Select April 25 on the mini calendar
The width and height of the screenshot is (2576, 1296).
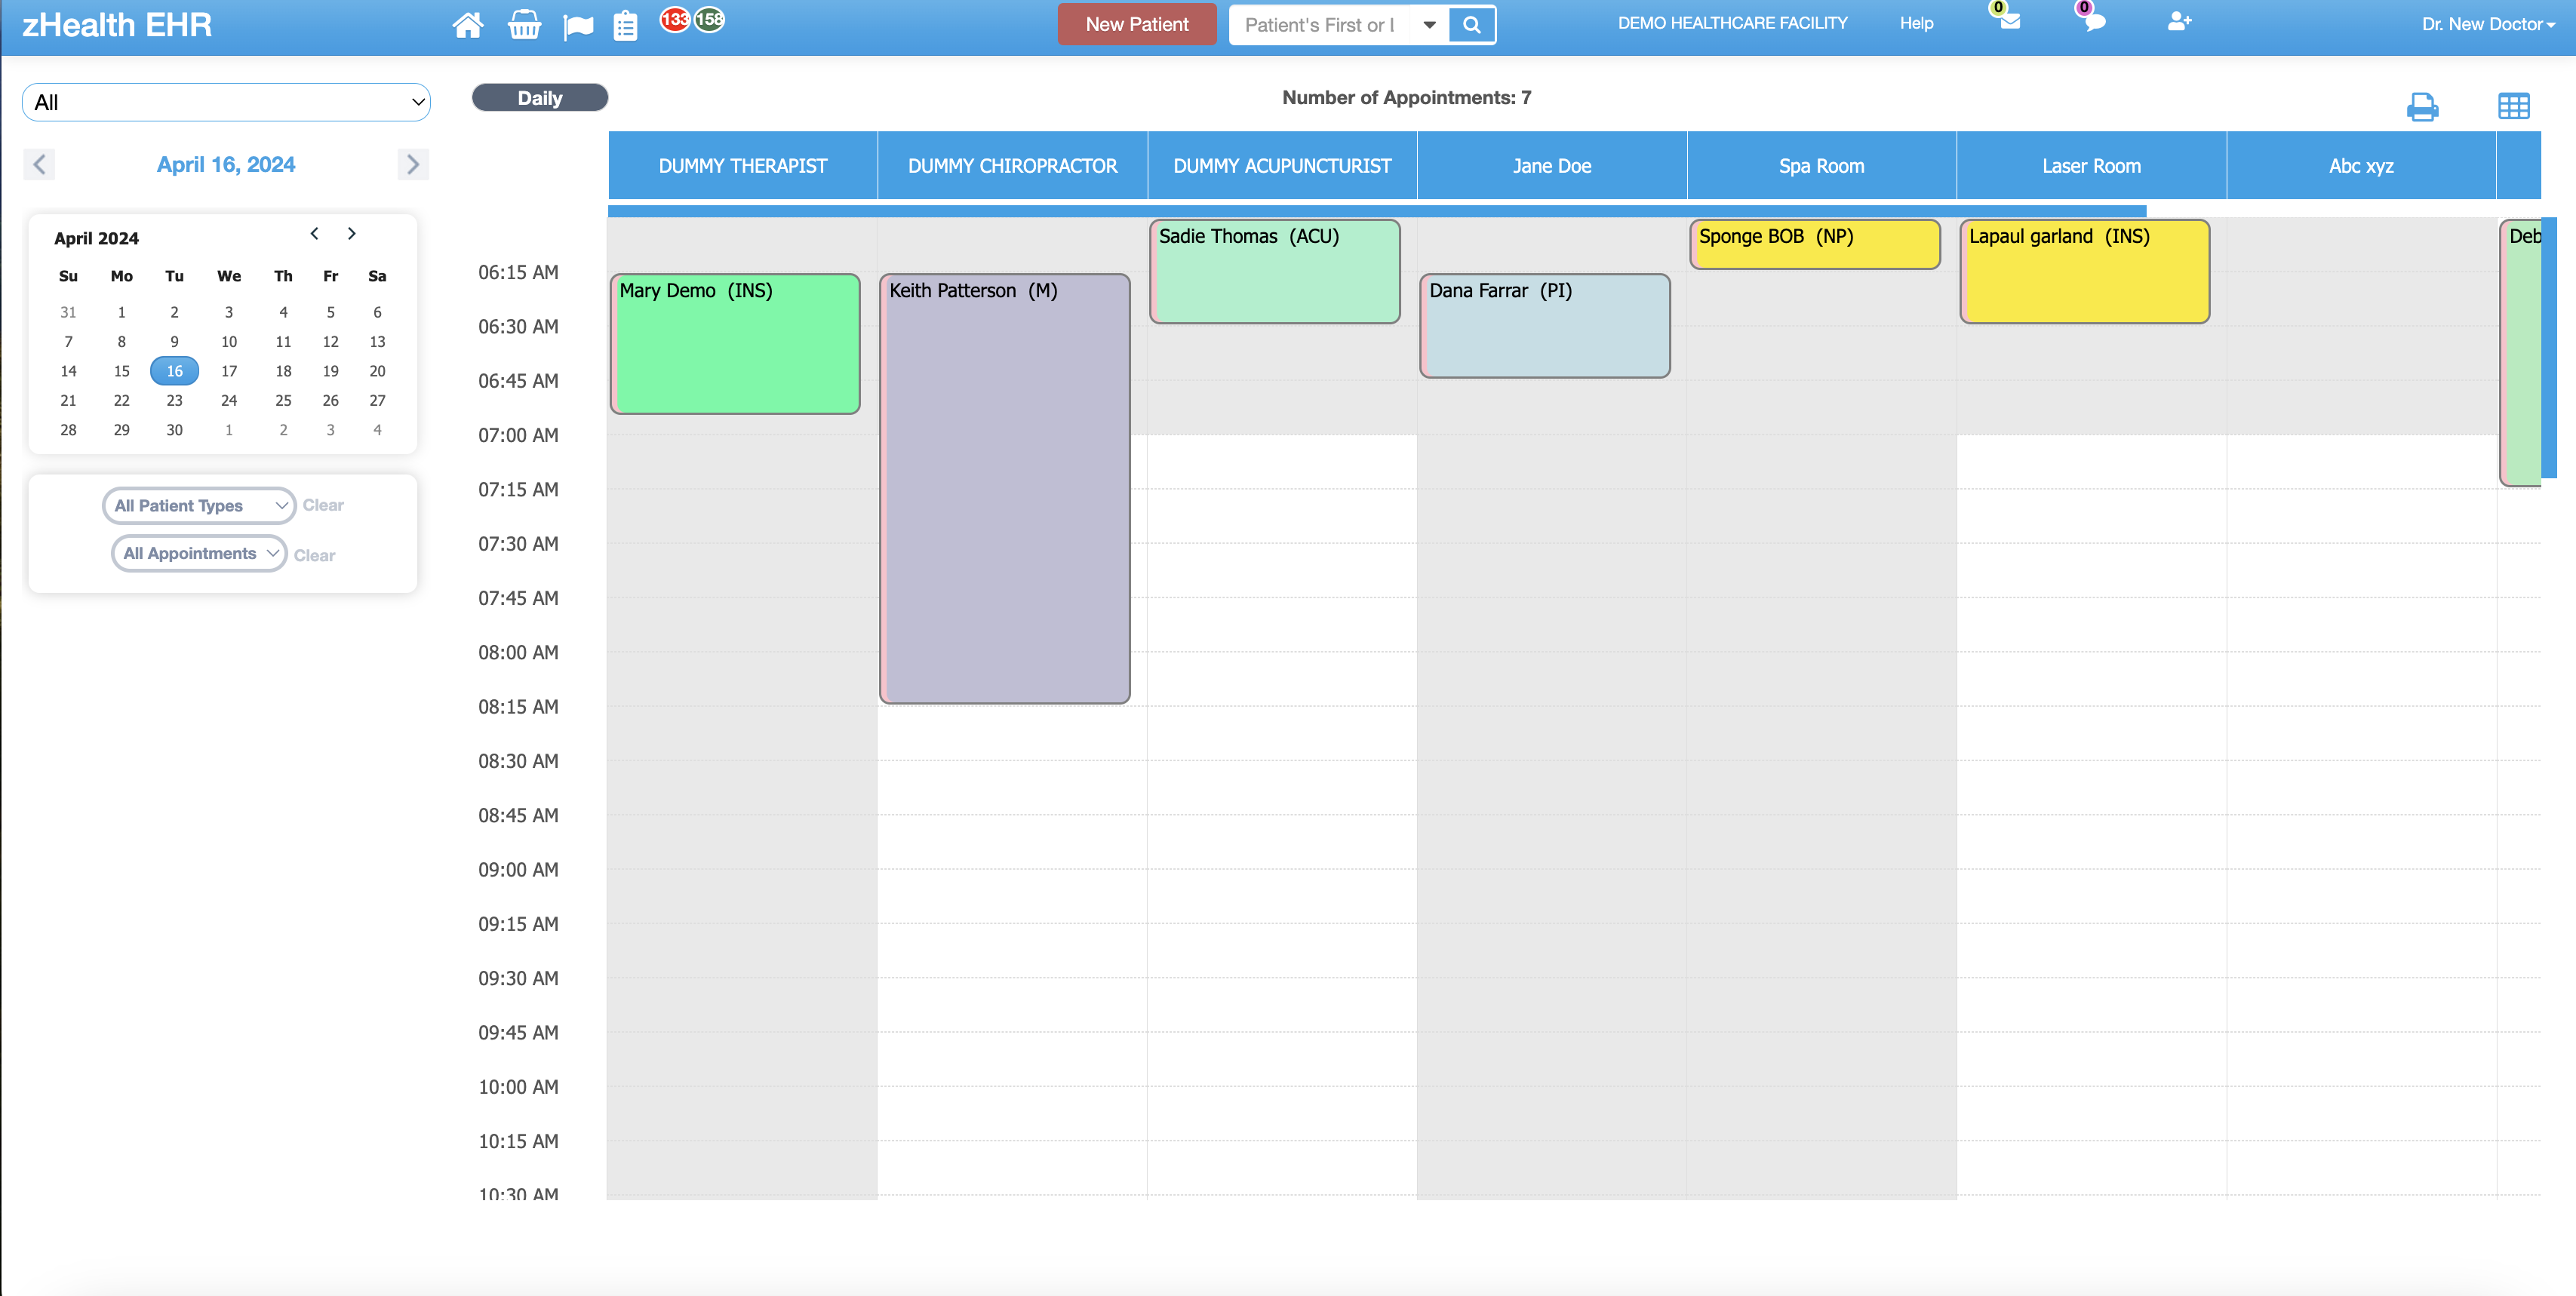tap(283, 400)
